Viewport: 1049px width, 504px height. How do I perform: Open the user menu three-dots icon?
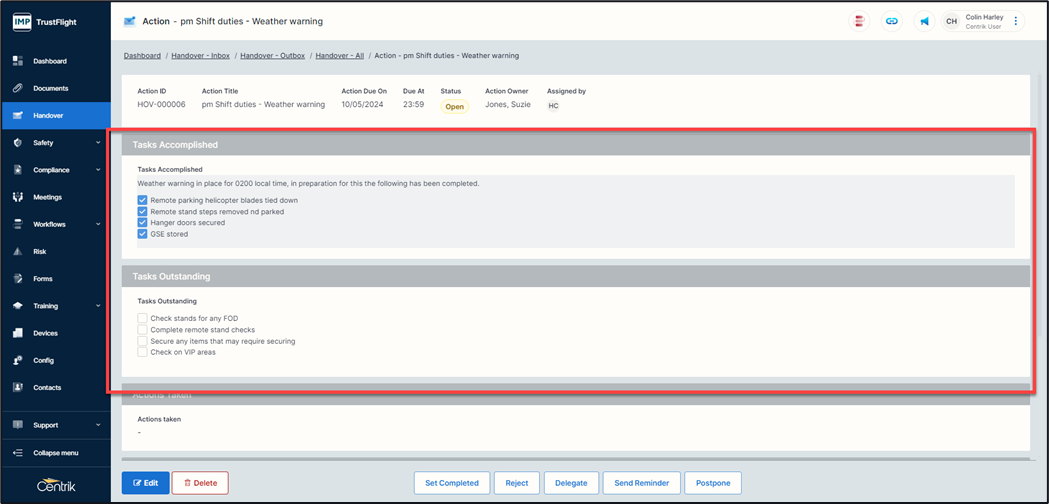[x=1016, y=21]
